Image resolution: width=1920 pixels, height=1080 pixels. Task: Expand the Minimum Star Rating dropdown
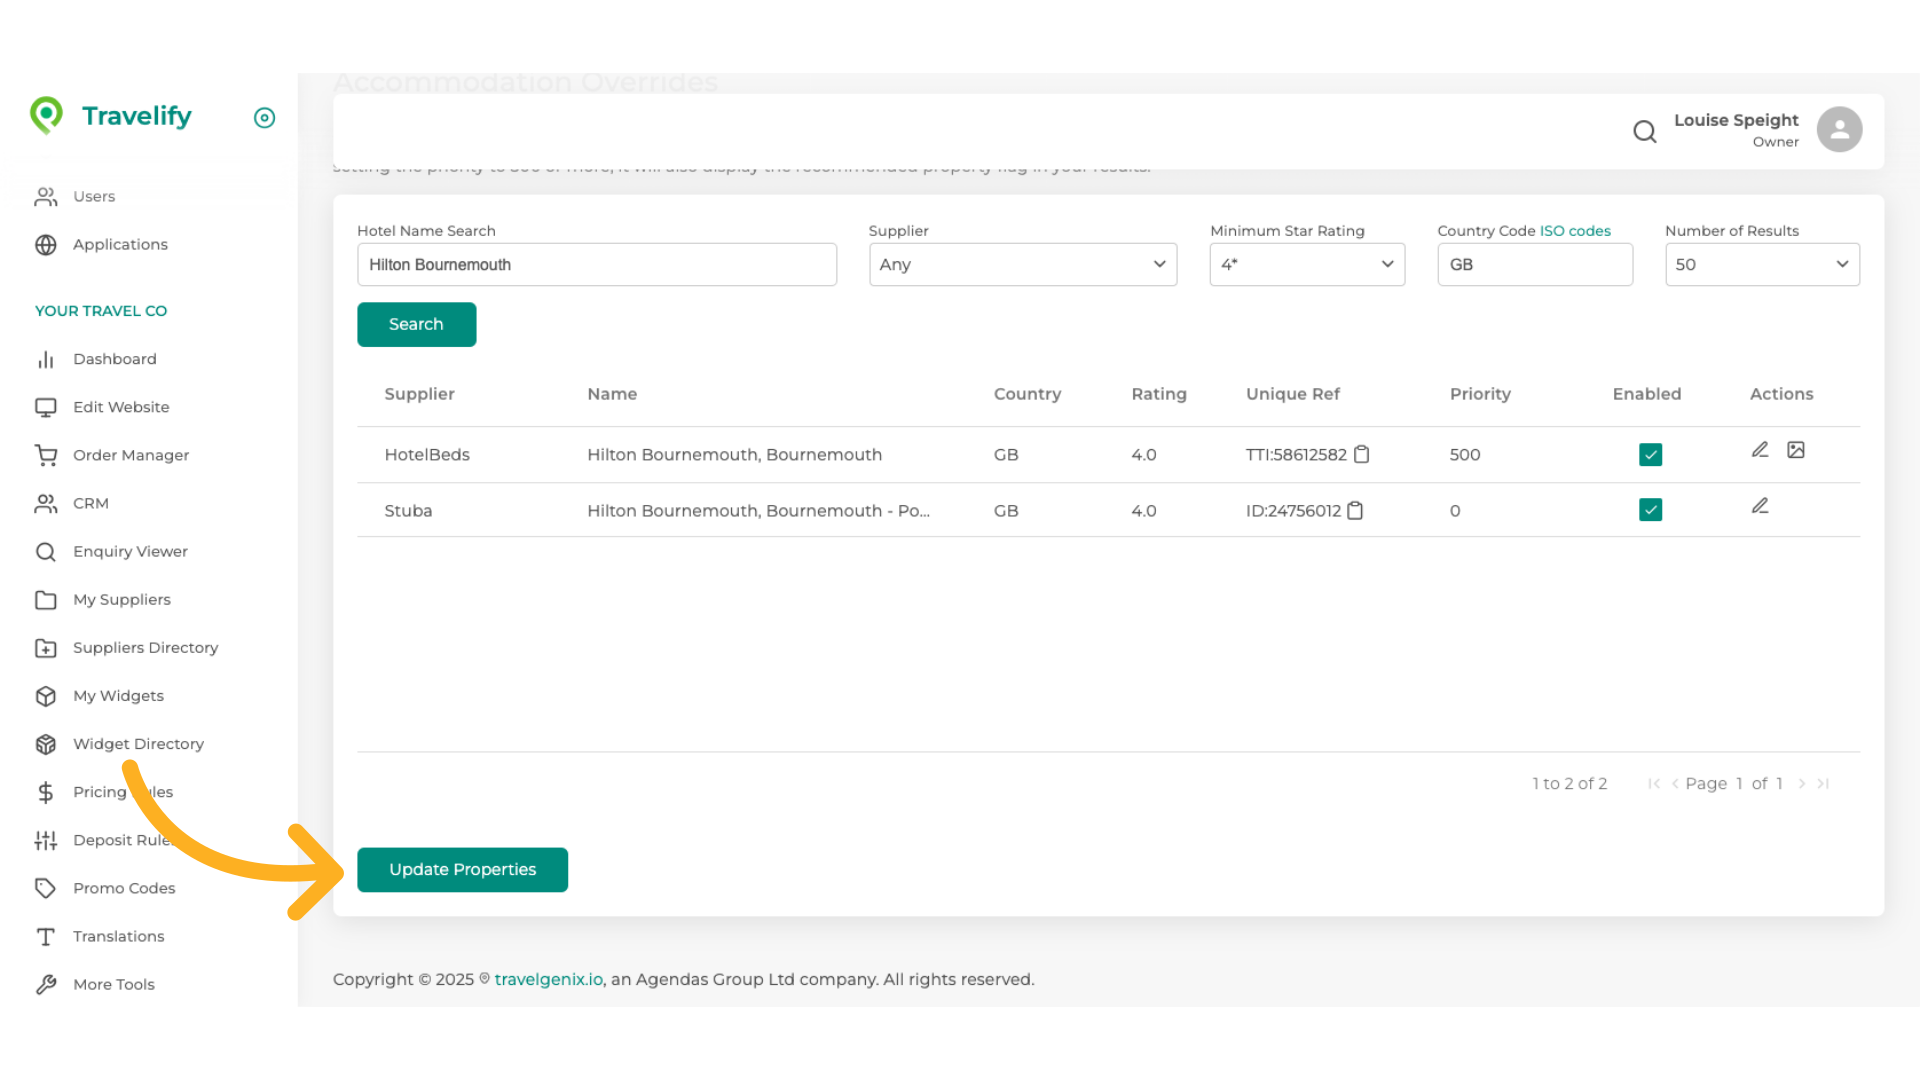pyautogui.click(x=1306, y=265)
